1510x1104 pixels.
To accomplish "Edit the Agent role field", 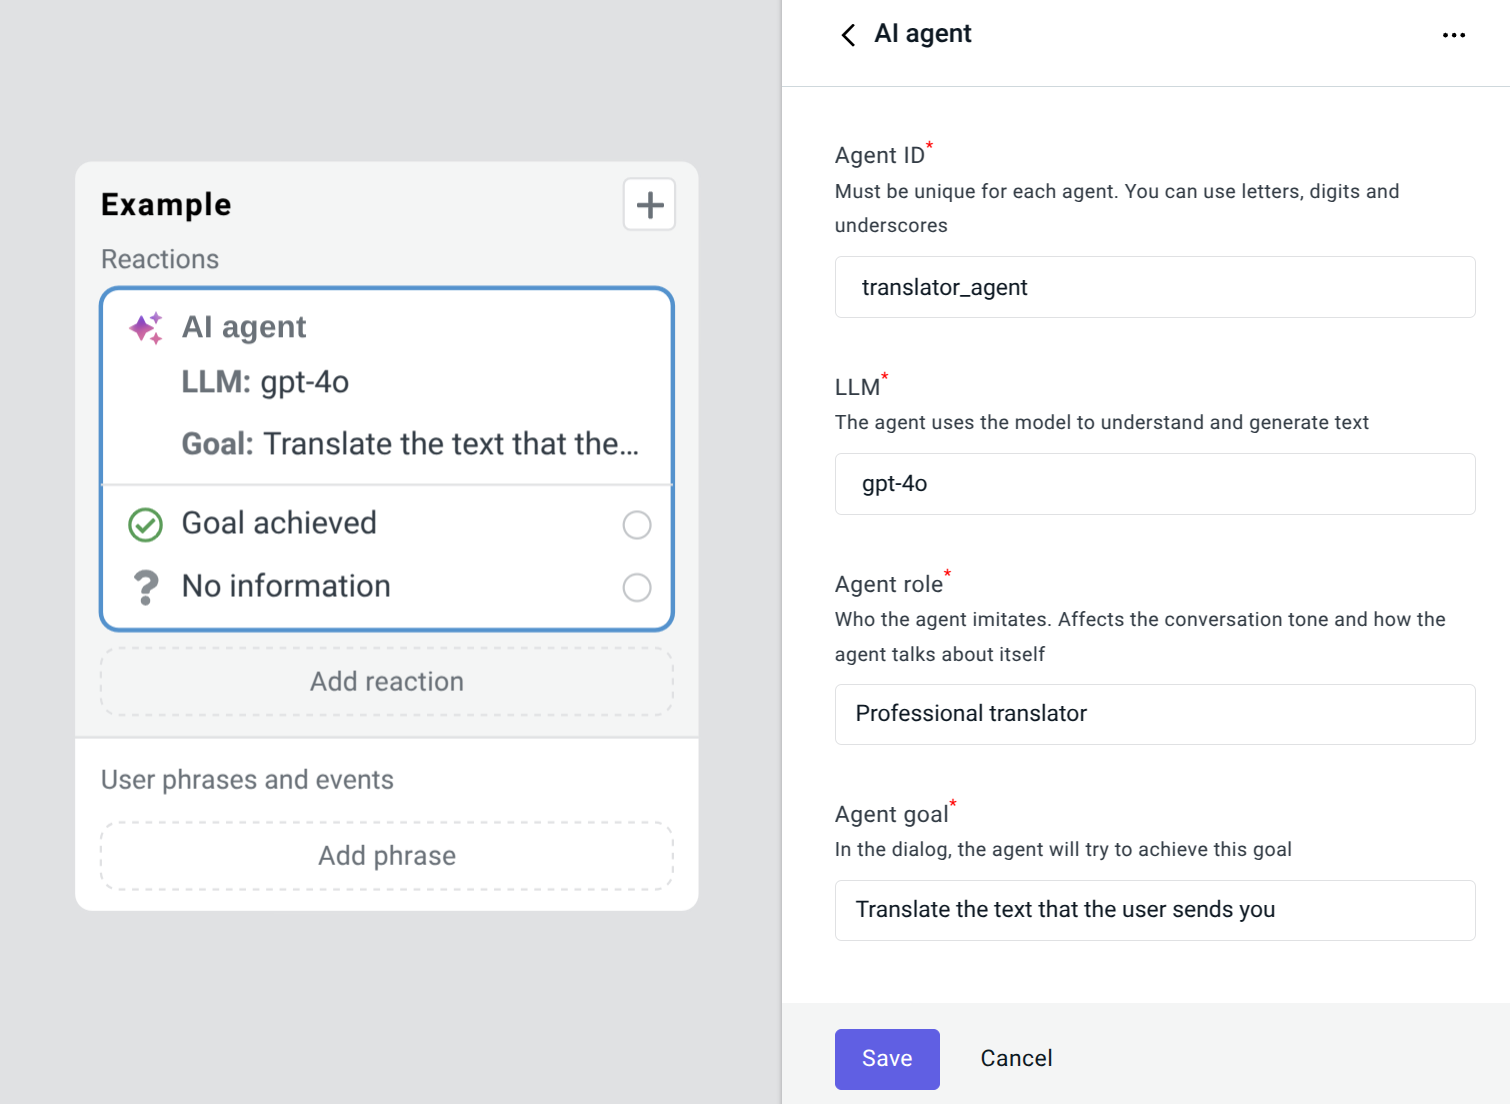I will tap(1154, 714).
